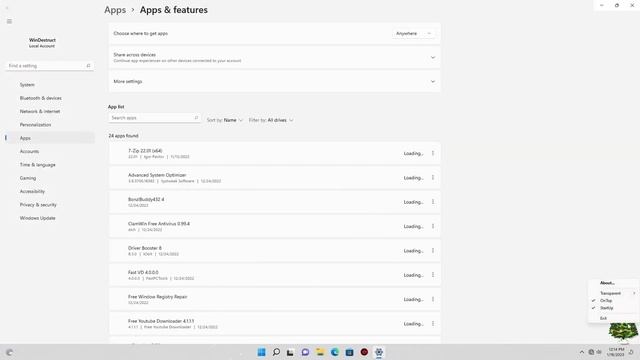Open the Sort by Name dropdown
Viewport: 640px width, 360px height.
tap(224, 120)
